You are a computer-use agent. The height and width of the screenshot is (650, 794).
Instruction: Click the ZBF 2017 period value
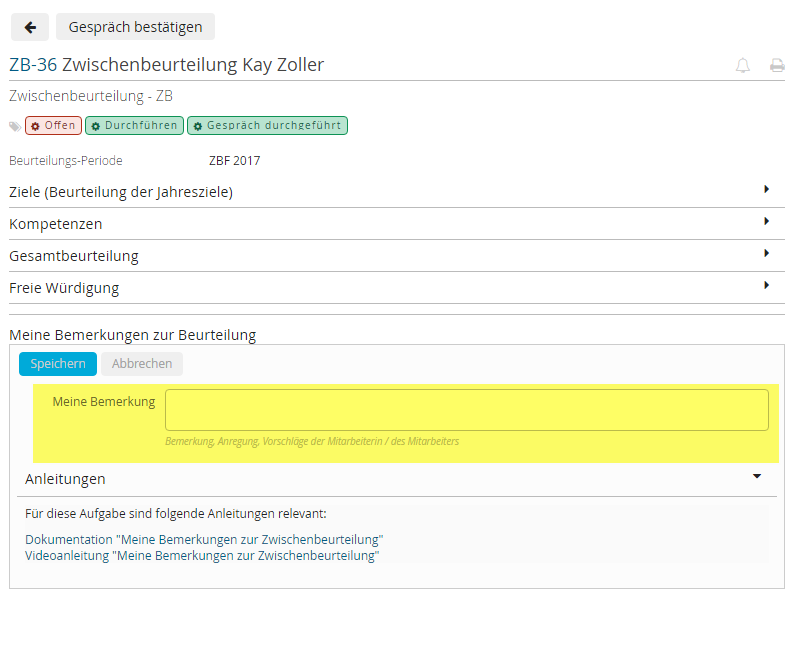point(234,160)
